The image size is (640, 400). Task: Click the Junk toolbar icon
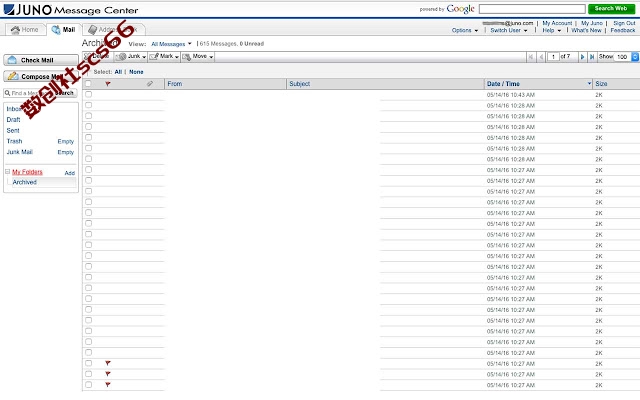point(121,56)
